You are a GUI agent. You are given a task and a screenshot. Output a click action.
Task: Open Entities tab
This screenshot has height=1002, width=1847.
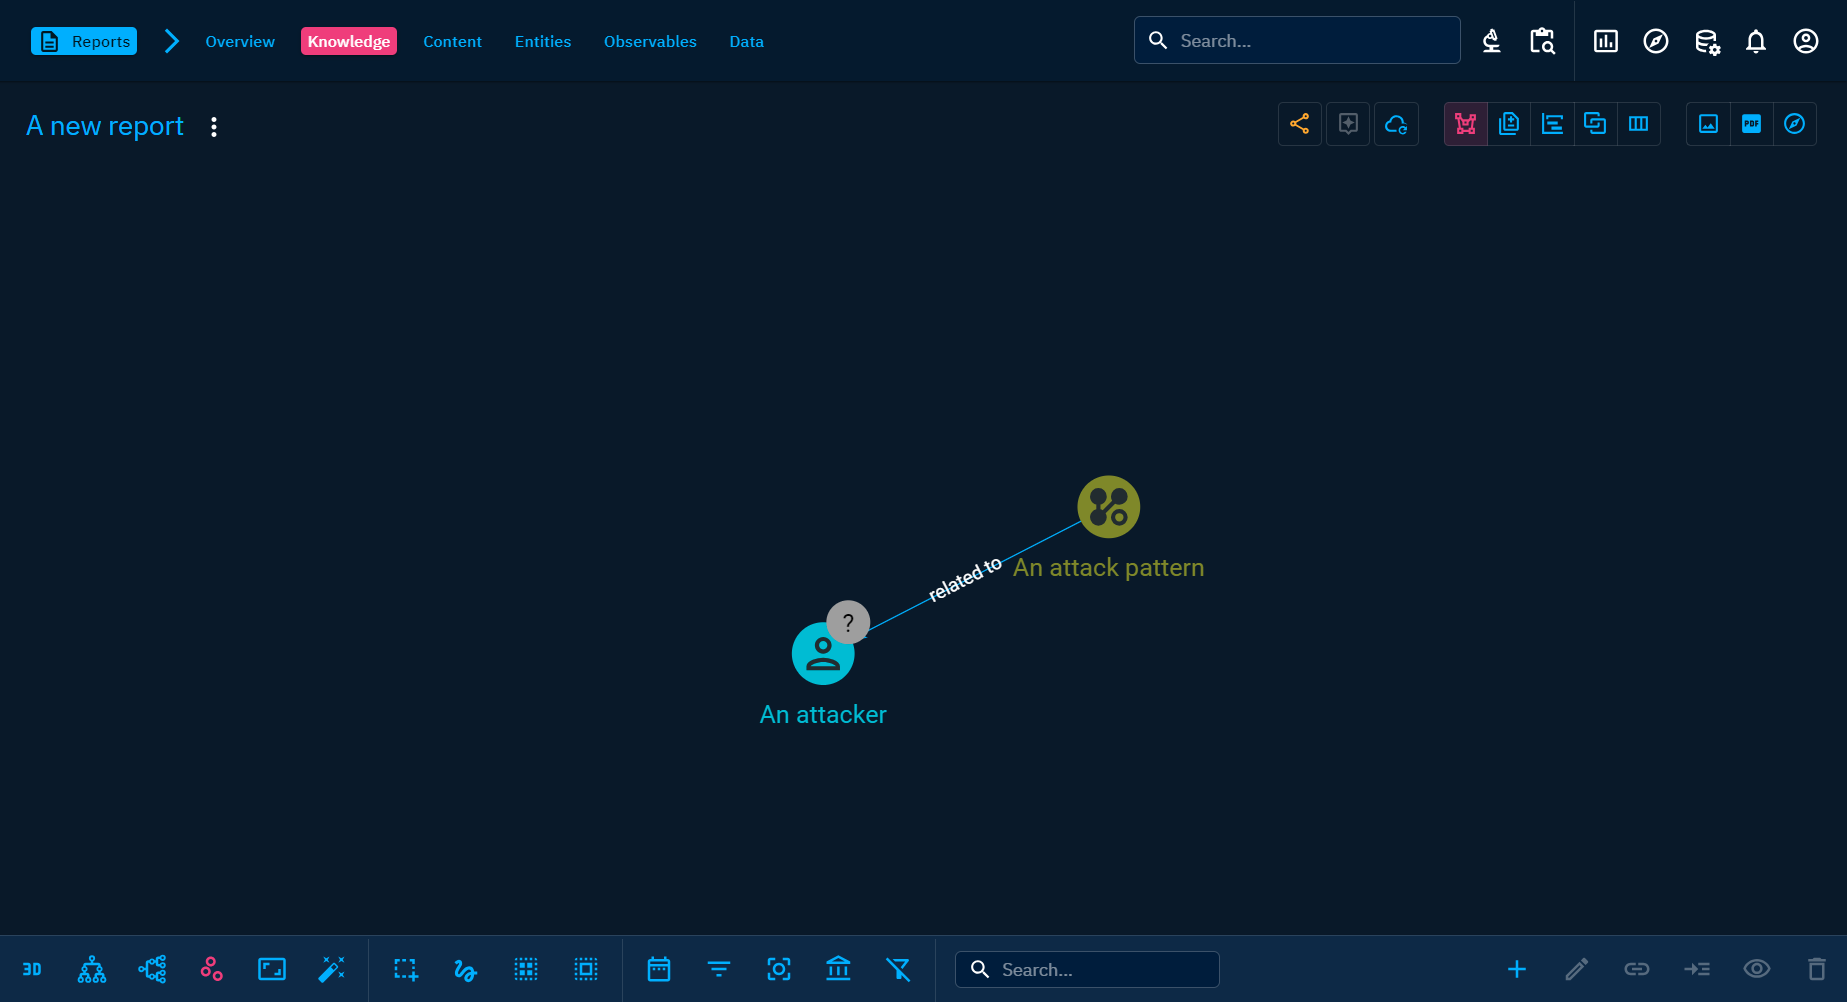pos(543,41)
